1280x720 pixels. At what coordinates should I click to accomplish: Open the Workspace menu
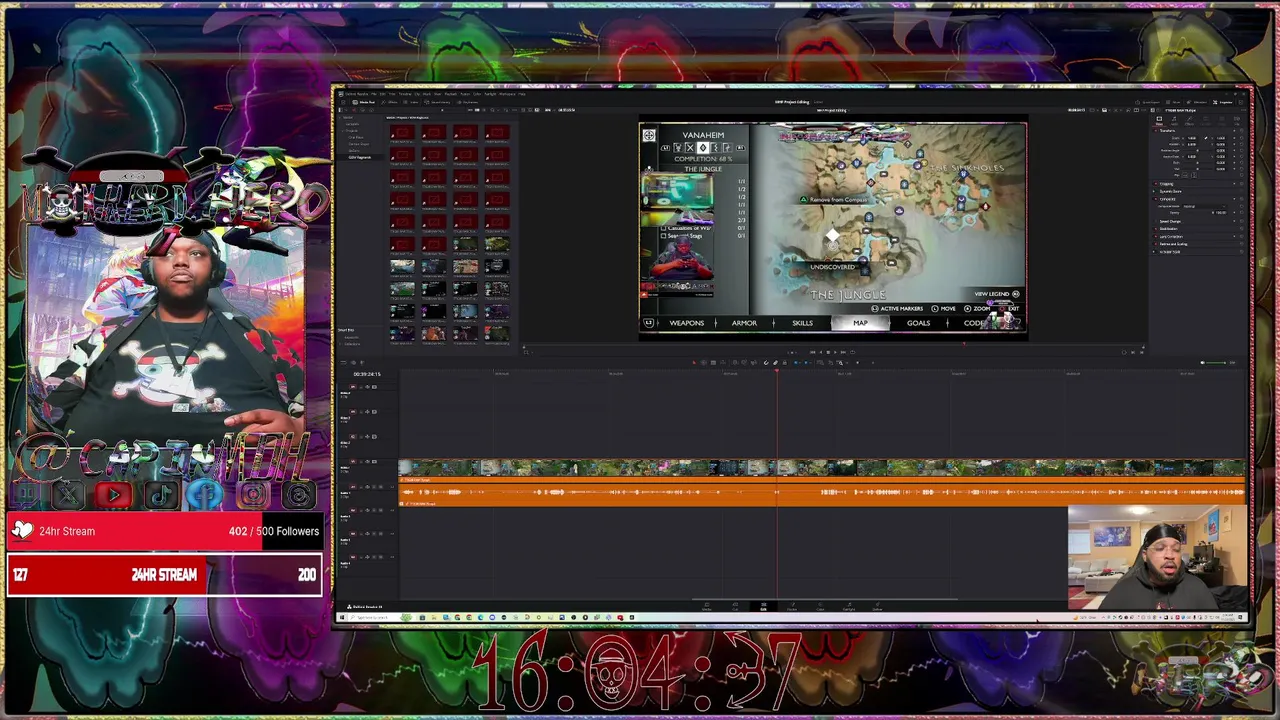[507, 94]
